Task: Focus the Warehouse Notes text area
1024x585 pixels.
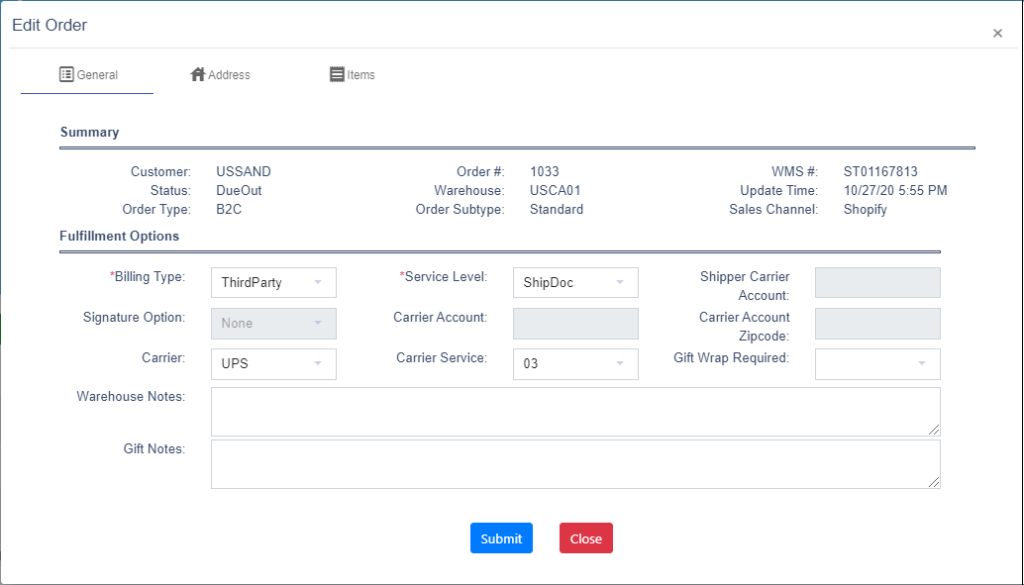Action: 575,411
